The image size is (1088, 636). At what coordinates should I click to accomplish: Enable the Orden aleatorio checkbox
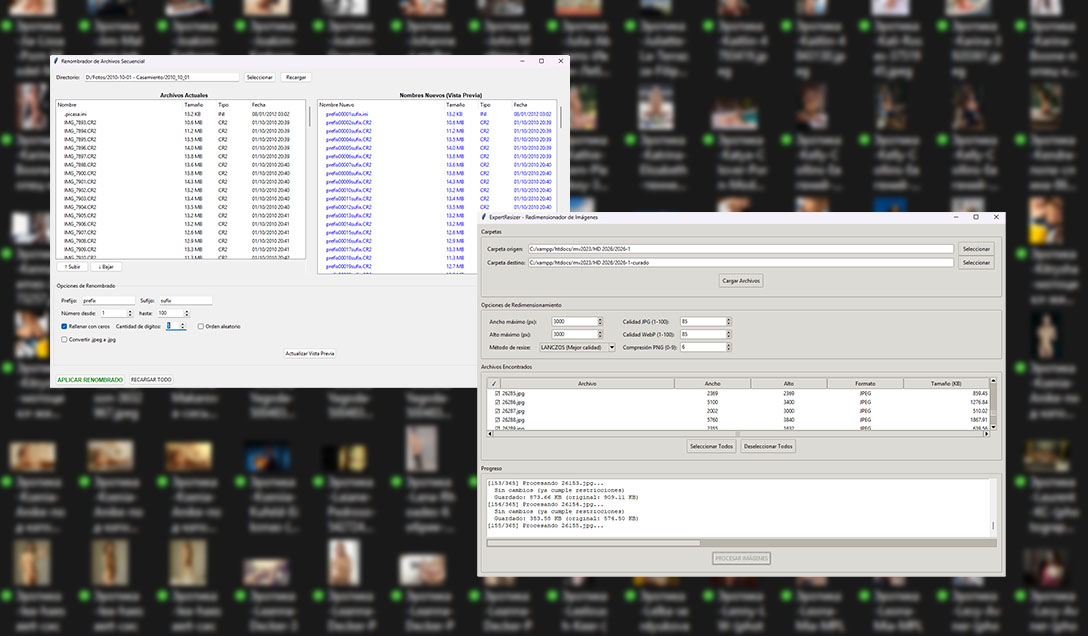pos(200,326)
